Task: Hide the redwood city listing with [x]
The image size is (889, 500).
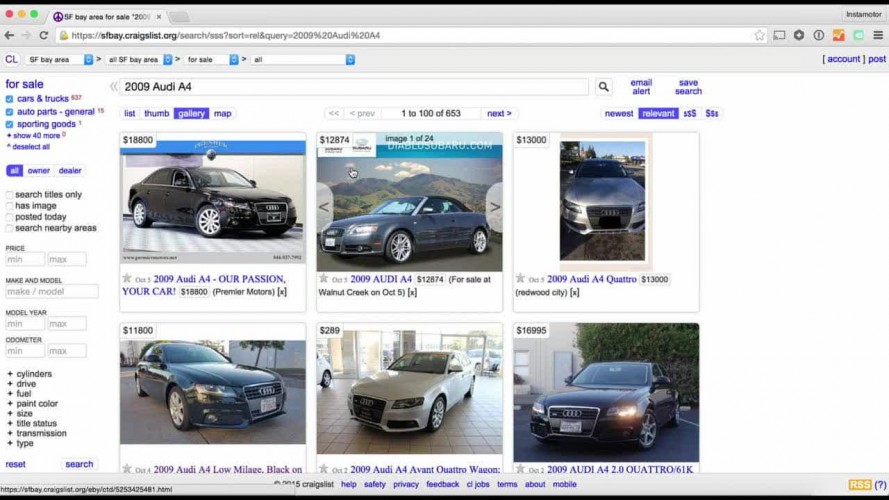Action: point(574,293)
